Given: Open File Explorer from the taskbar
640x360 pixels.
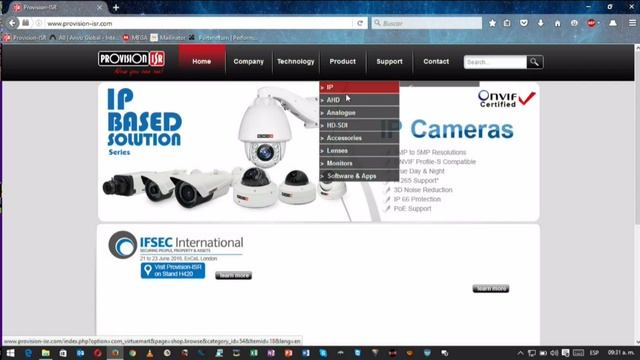Looking at the screenshot, I should point(46,353).
